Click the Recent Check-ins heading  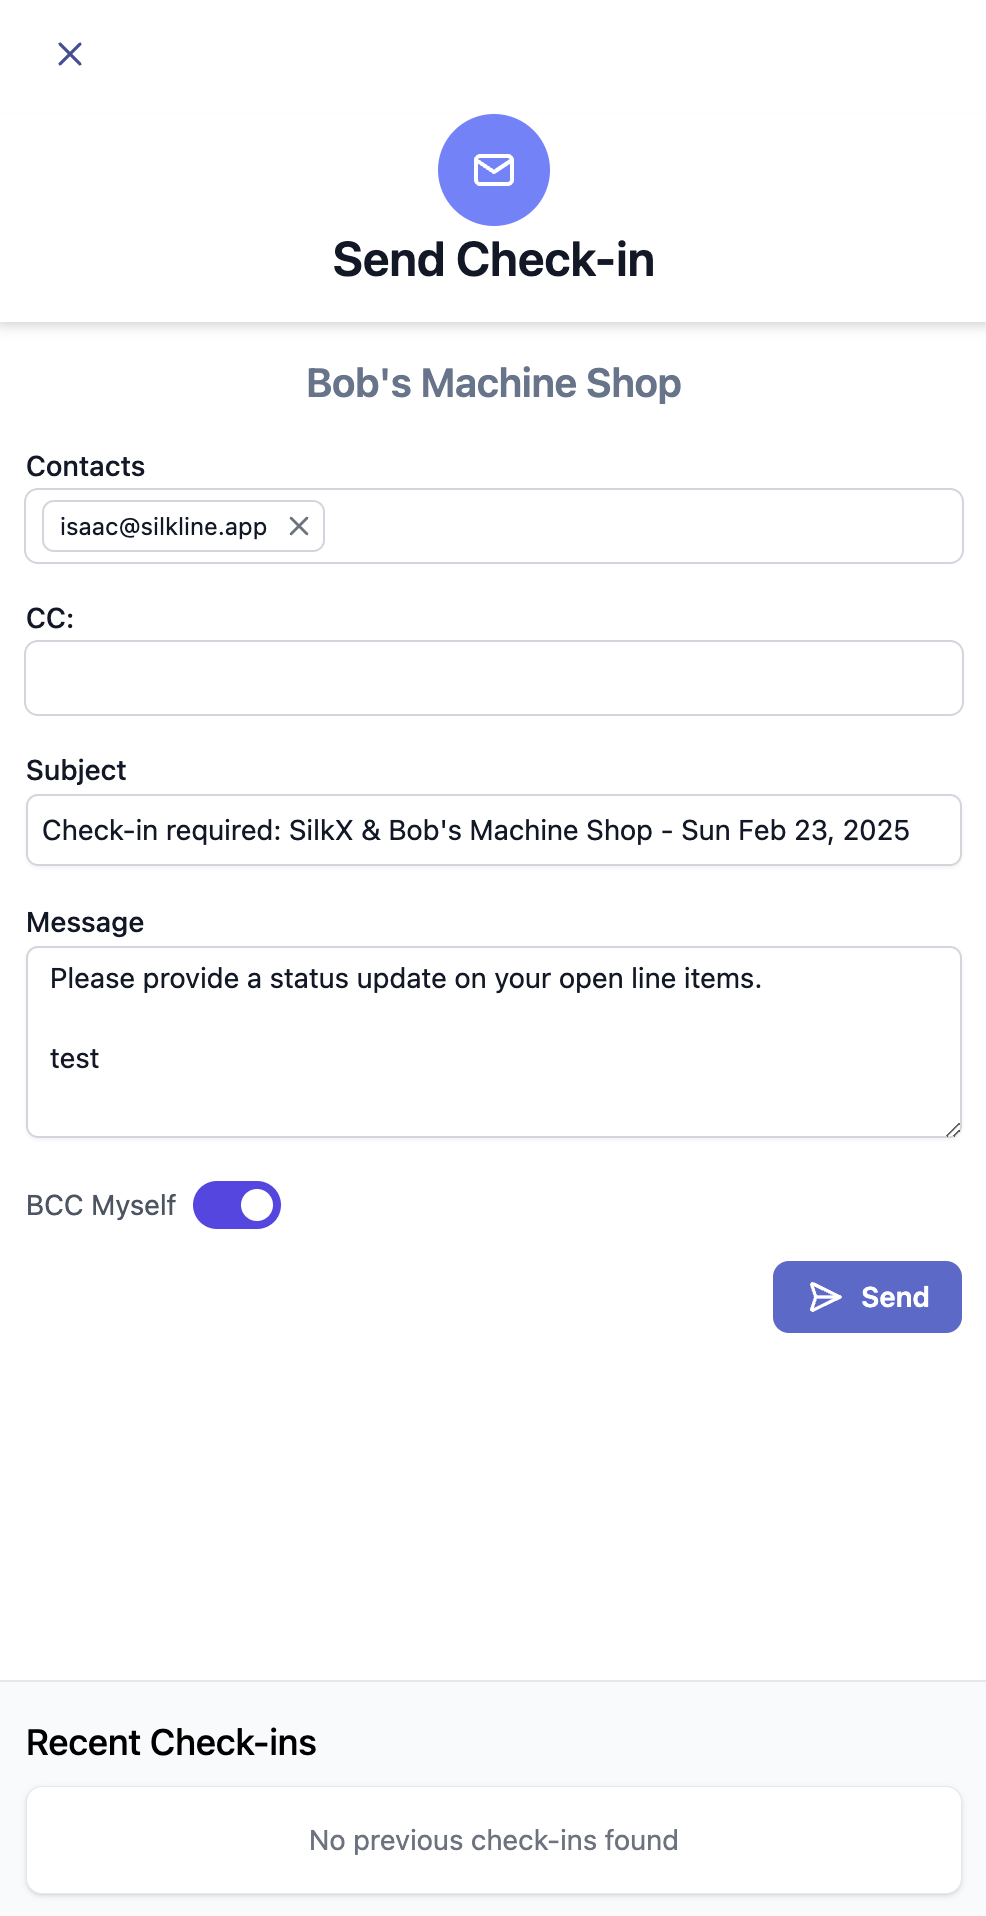tap(171, 1742)
